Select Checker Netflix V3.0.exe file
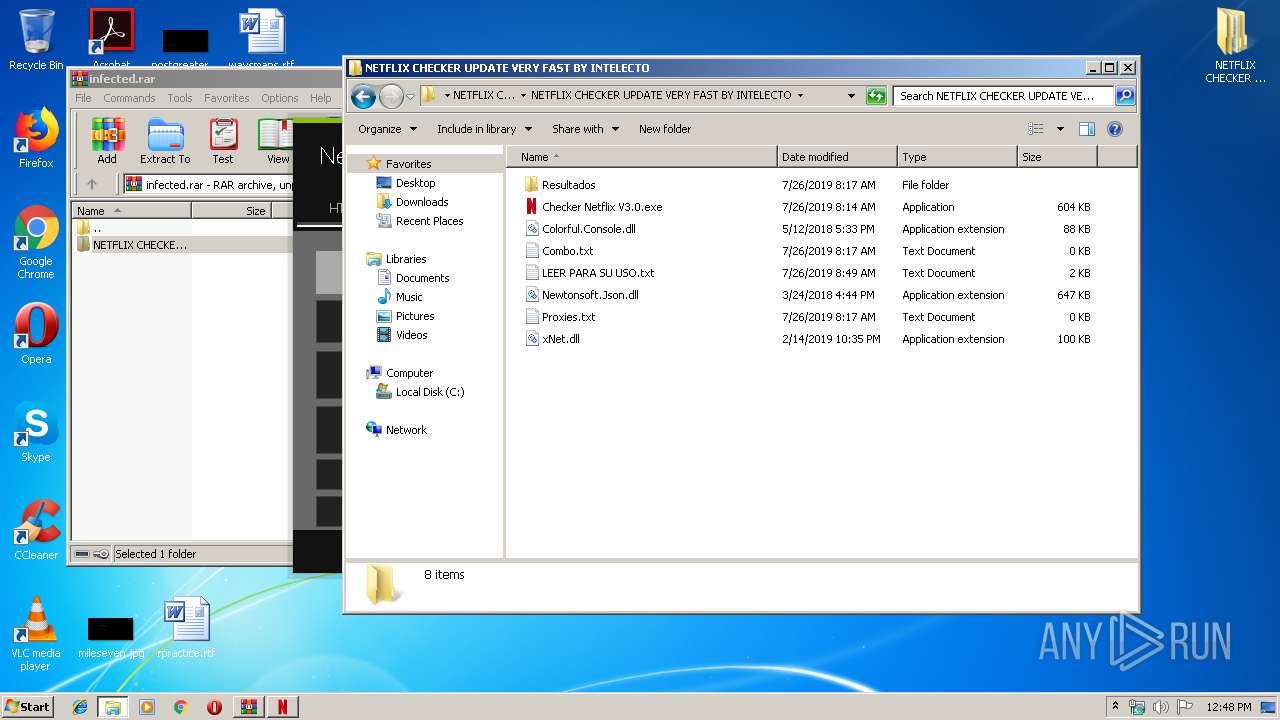The image size is (1280, 720). click(601, 207)
